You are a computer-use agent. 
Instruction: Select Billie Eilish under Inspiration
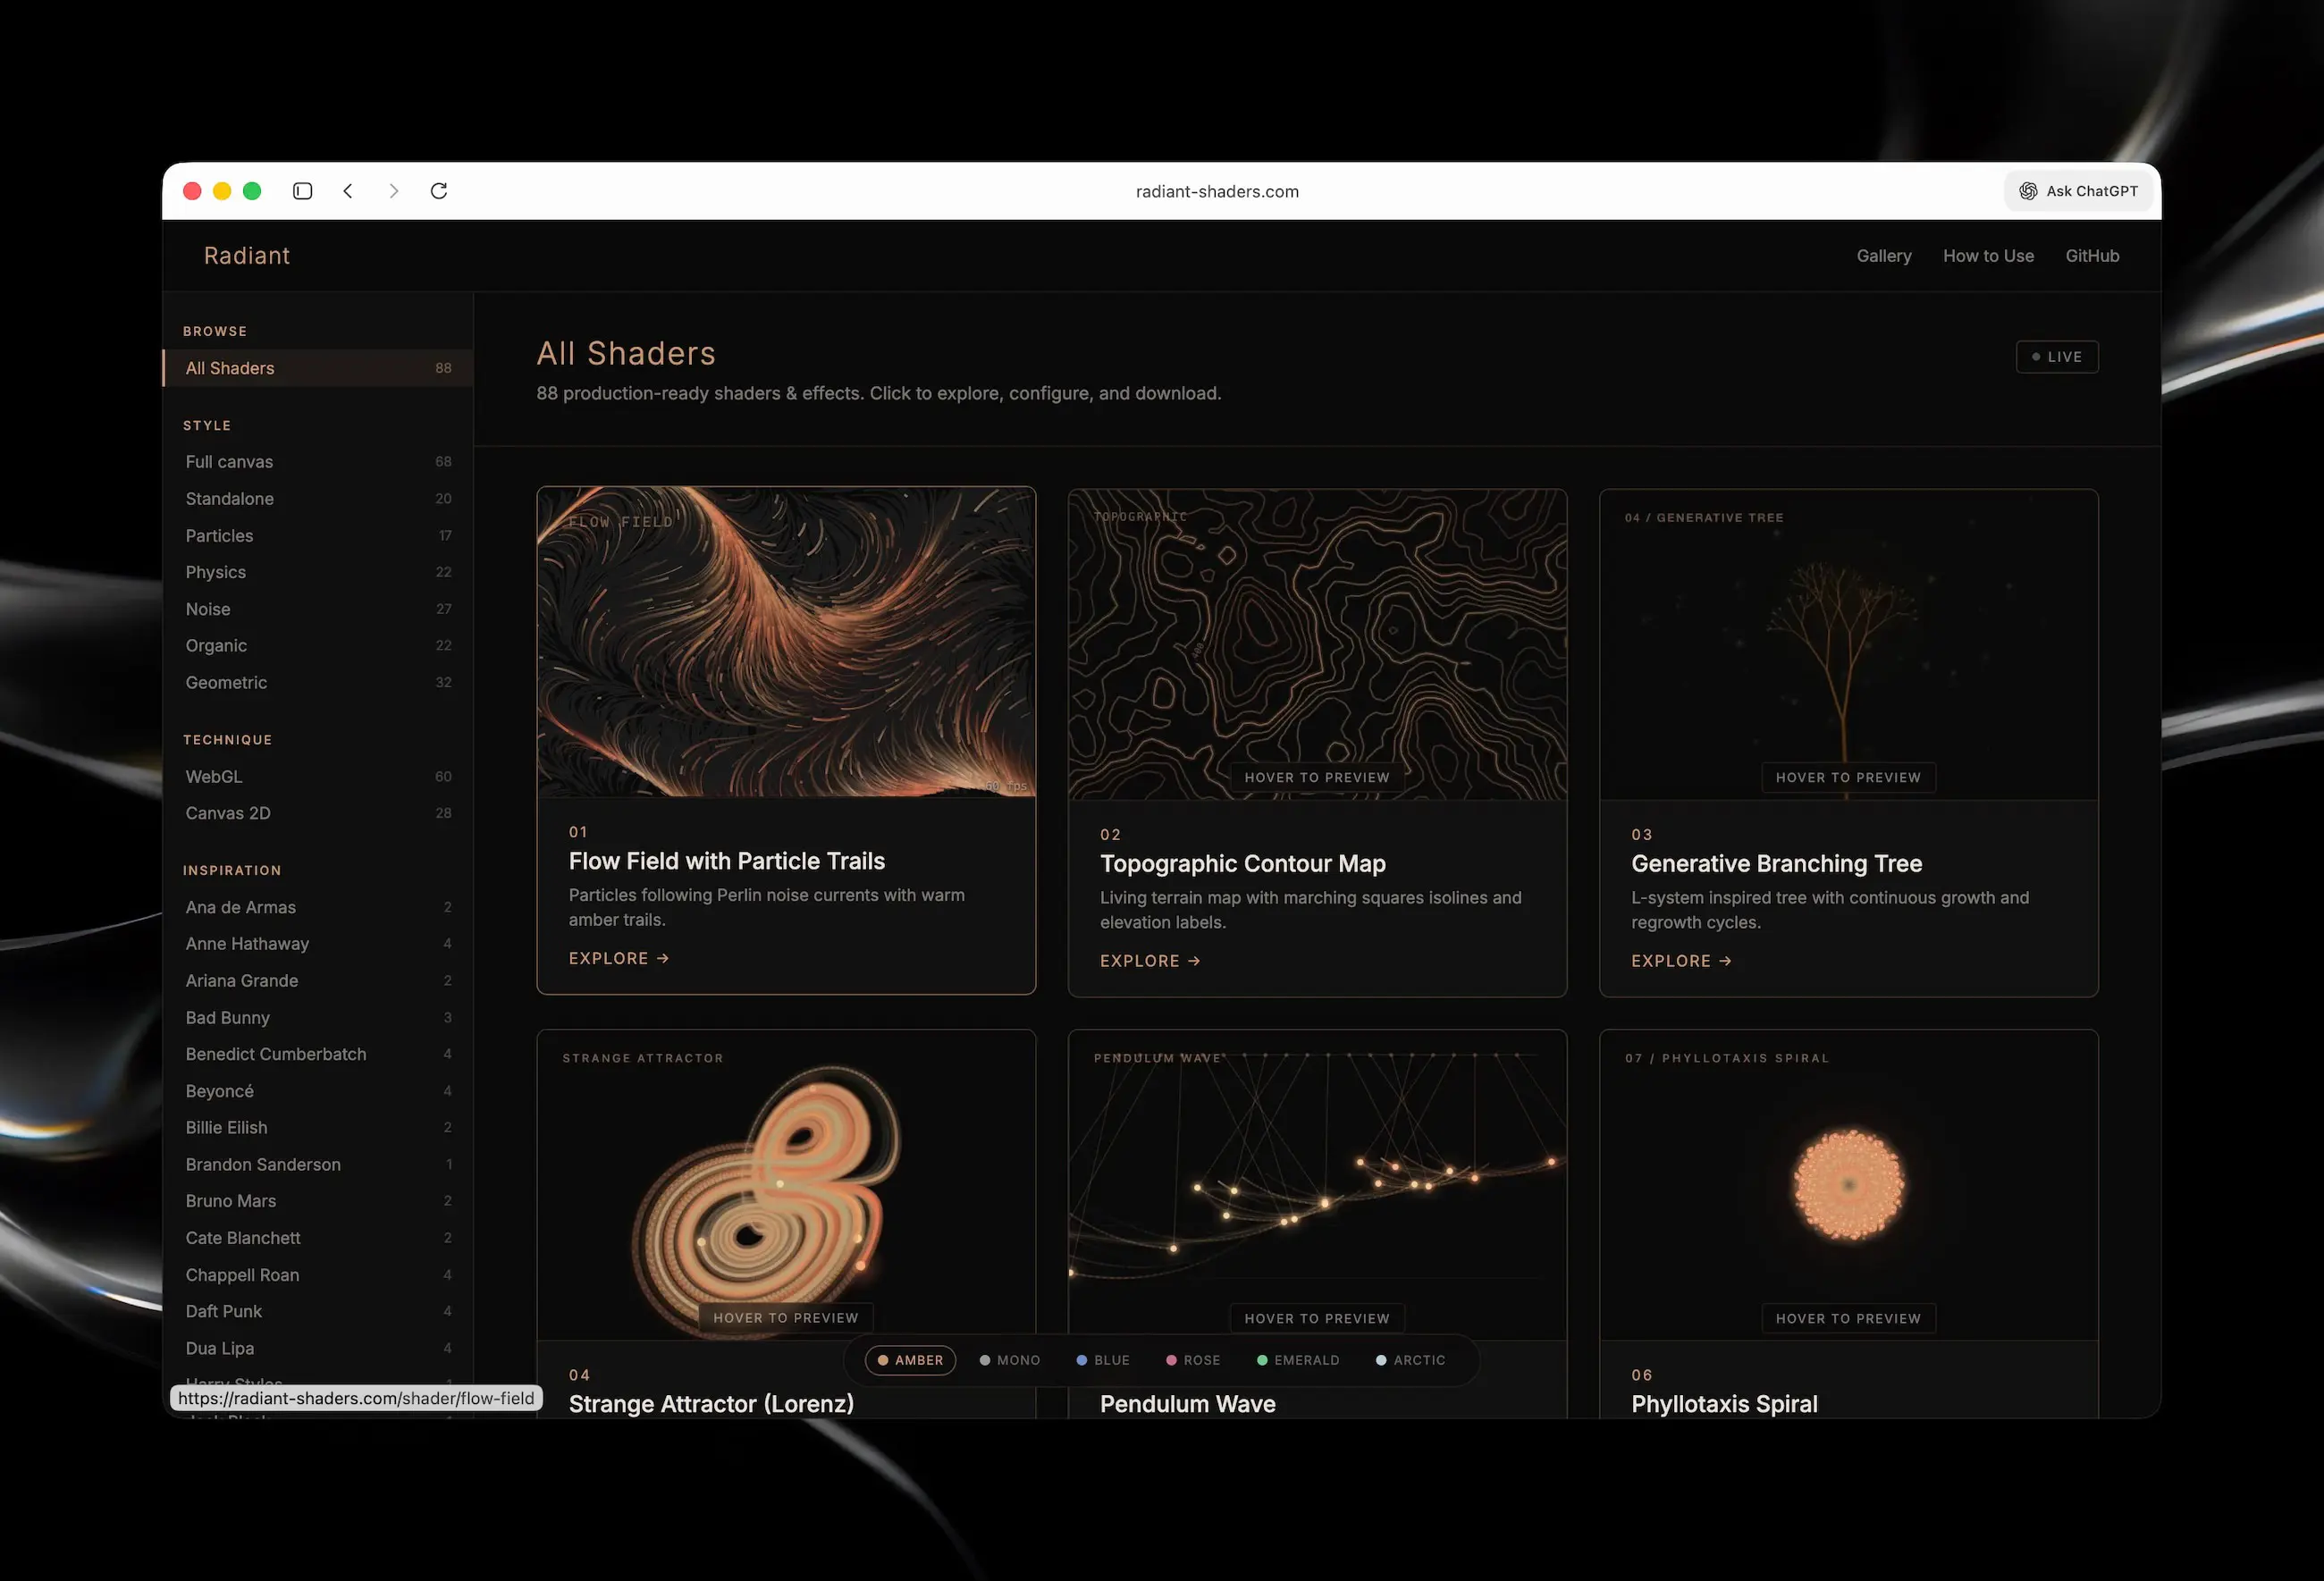(226, 1128)
